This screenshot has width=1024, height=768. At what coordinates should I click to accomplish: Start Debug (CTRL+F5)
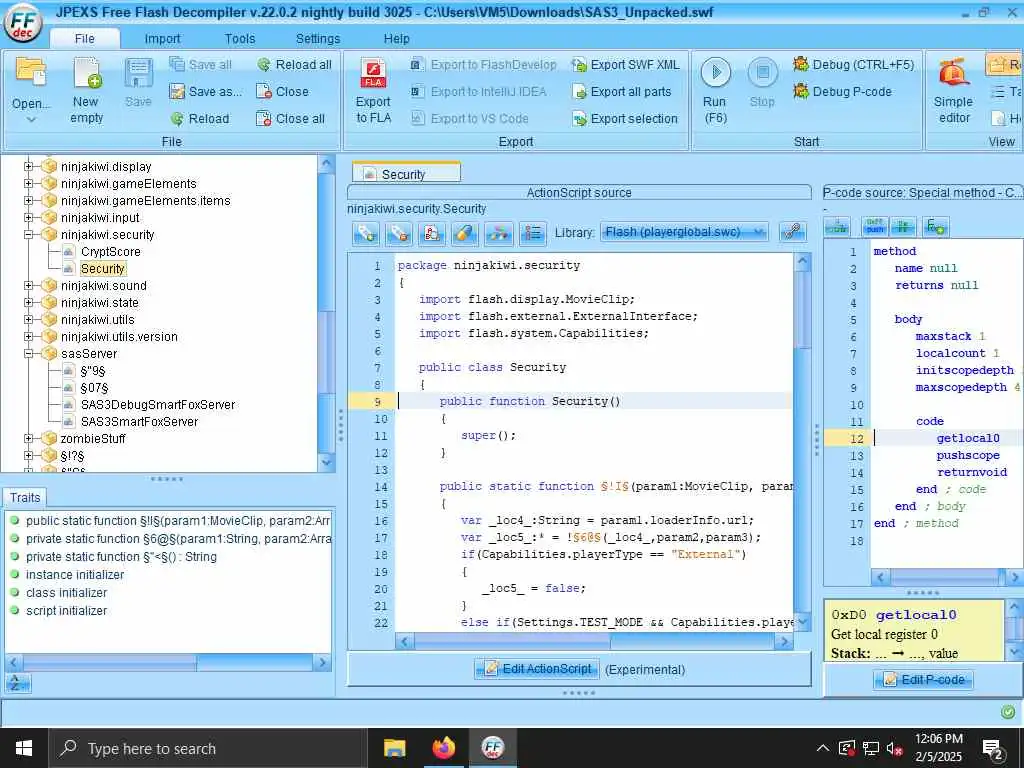[854, 65]
